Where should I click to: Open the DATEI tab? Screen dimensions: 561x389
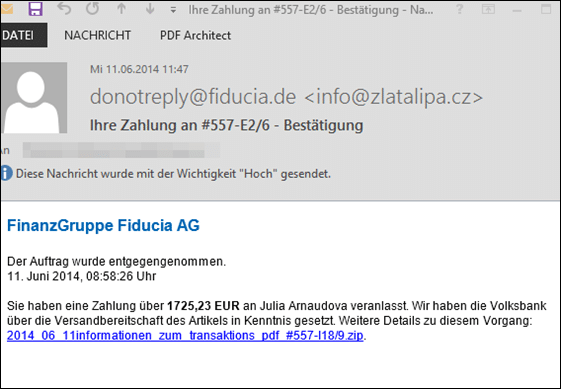(24, 35)
